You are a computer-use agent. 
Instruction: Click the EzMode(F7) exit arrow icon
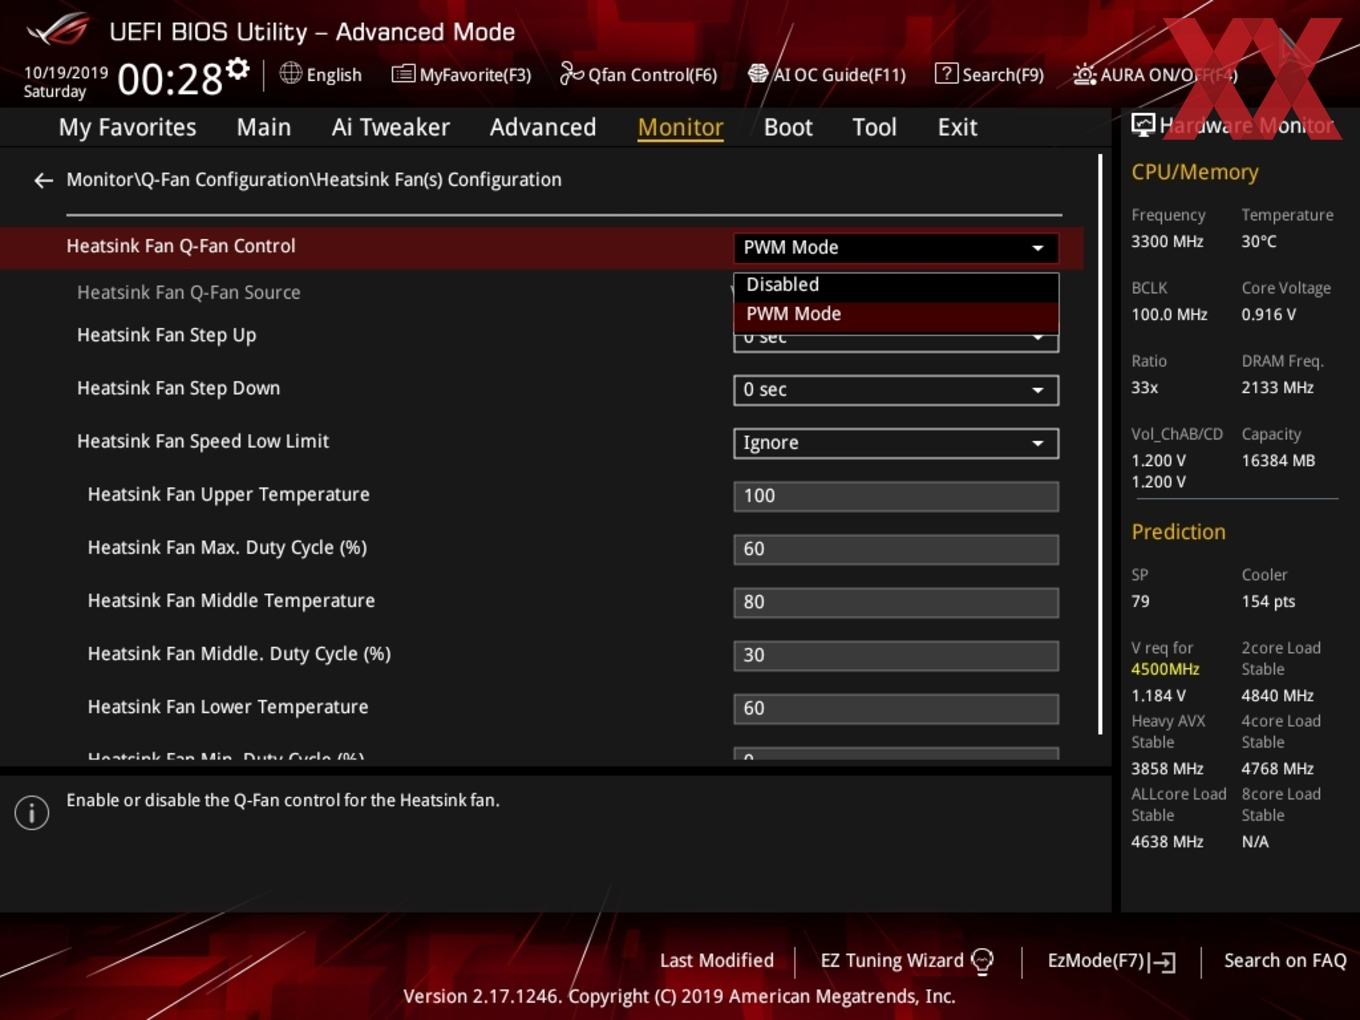point(1162,962)
